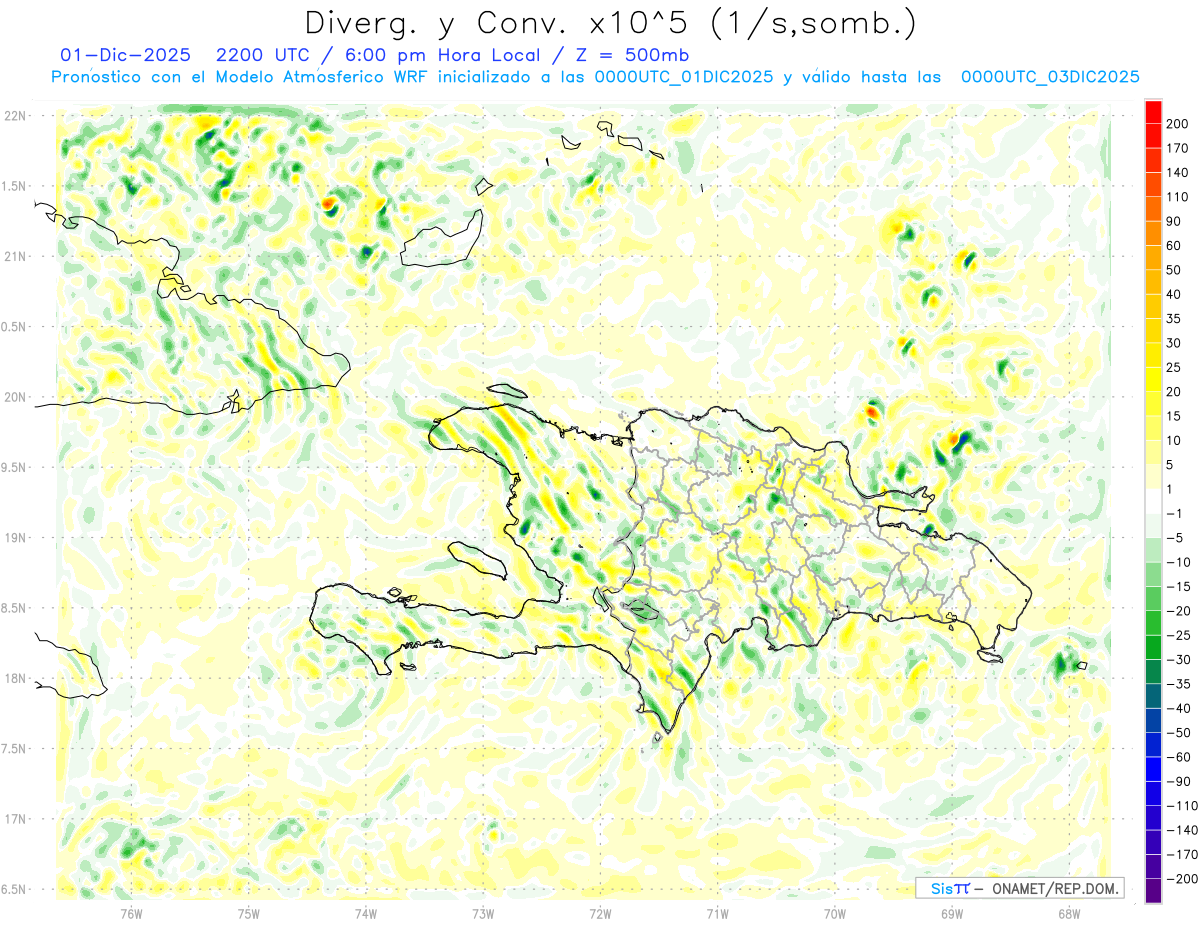Image resolution: width=1200 pixels, height=927 pixels.
Task: Click initialization time "0000UTC_01DIC2025"
Action: [x=684, y=77]
